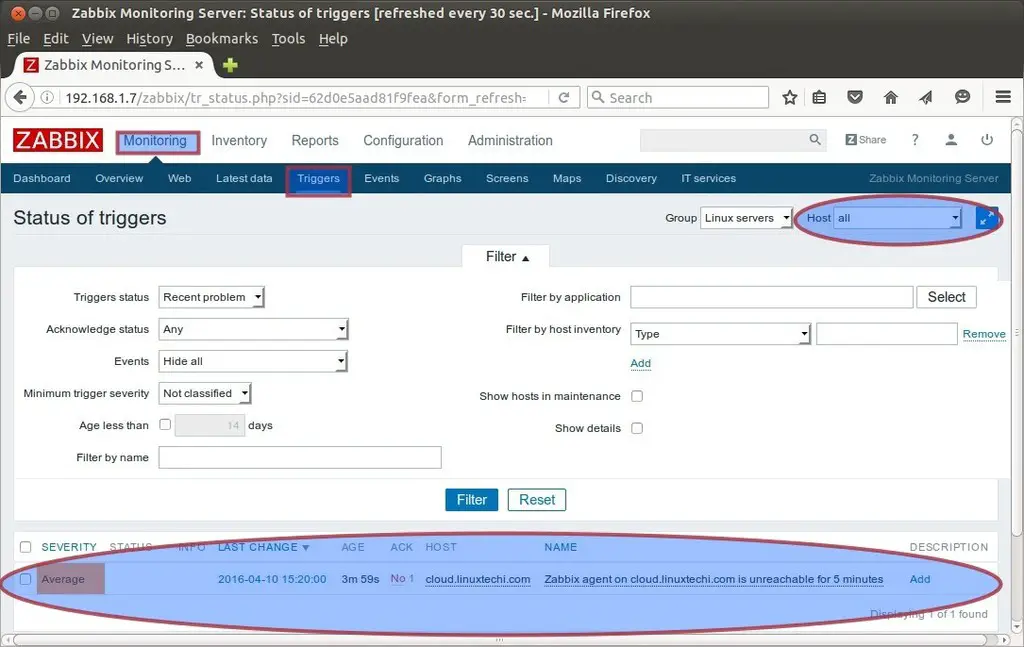Open host link cloud.linuxtechi.com
Image resolution: width=1024 pixels, height=647 pixels.
point(477,579)
